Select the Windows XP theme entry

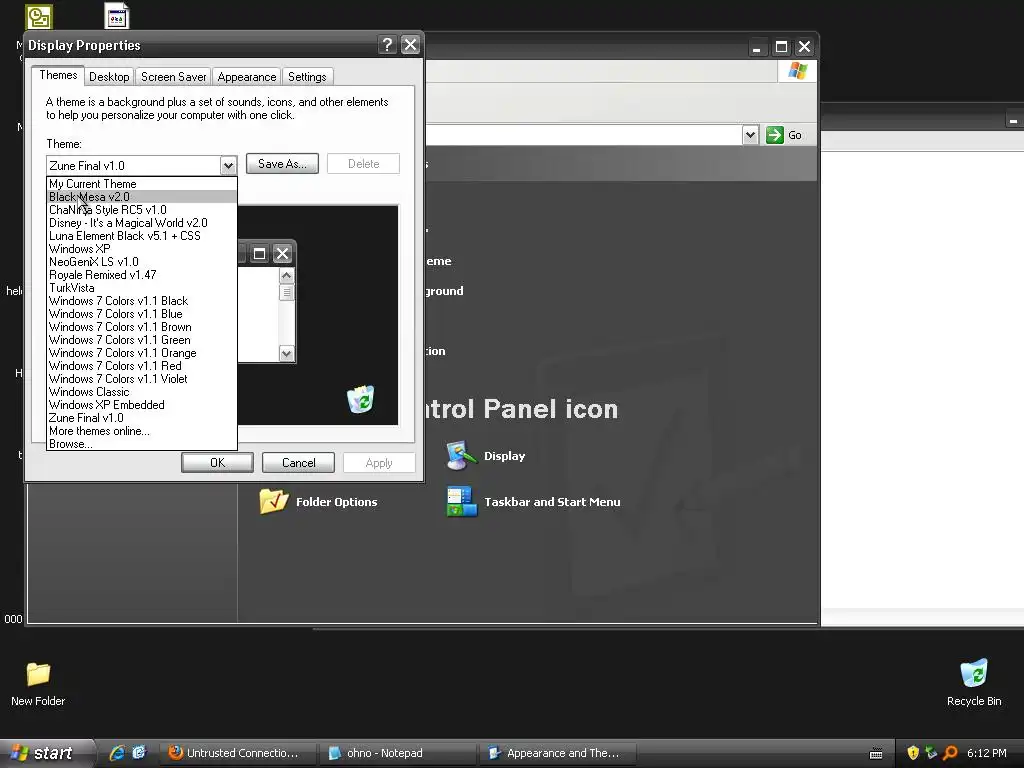click(x=142, y=249)
